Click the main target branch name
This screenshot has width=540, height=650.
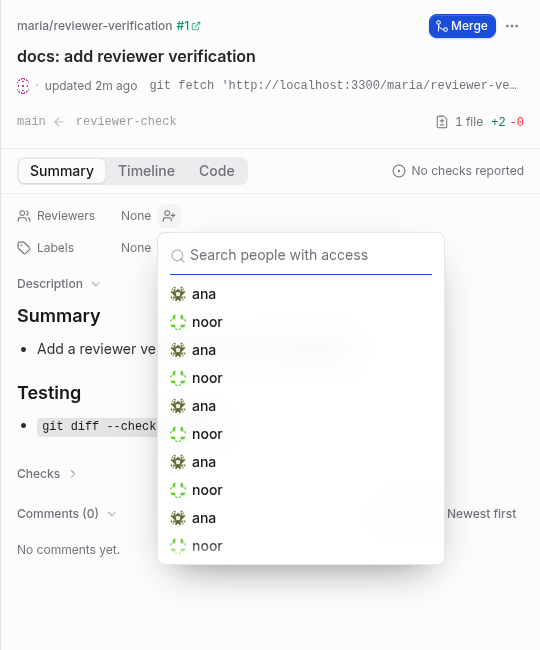coord(31,121)
